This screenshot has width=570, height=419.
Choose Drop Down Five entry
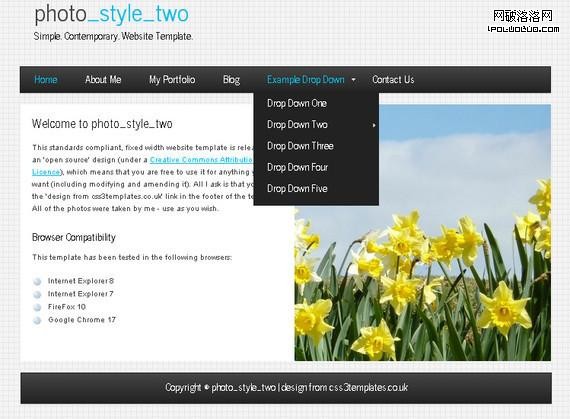297,189
